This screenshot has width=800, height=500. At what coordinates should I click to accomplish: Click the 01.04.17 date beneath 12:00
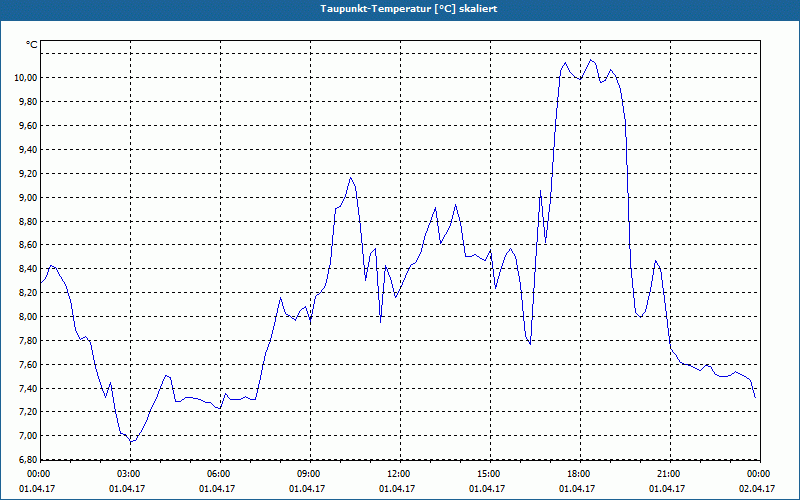396,489
